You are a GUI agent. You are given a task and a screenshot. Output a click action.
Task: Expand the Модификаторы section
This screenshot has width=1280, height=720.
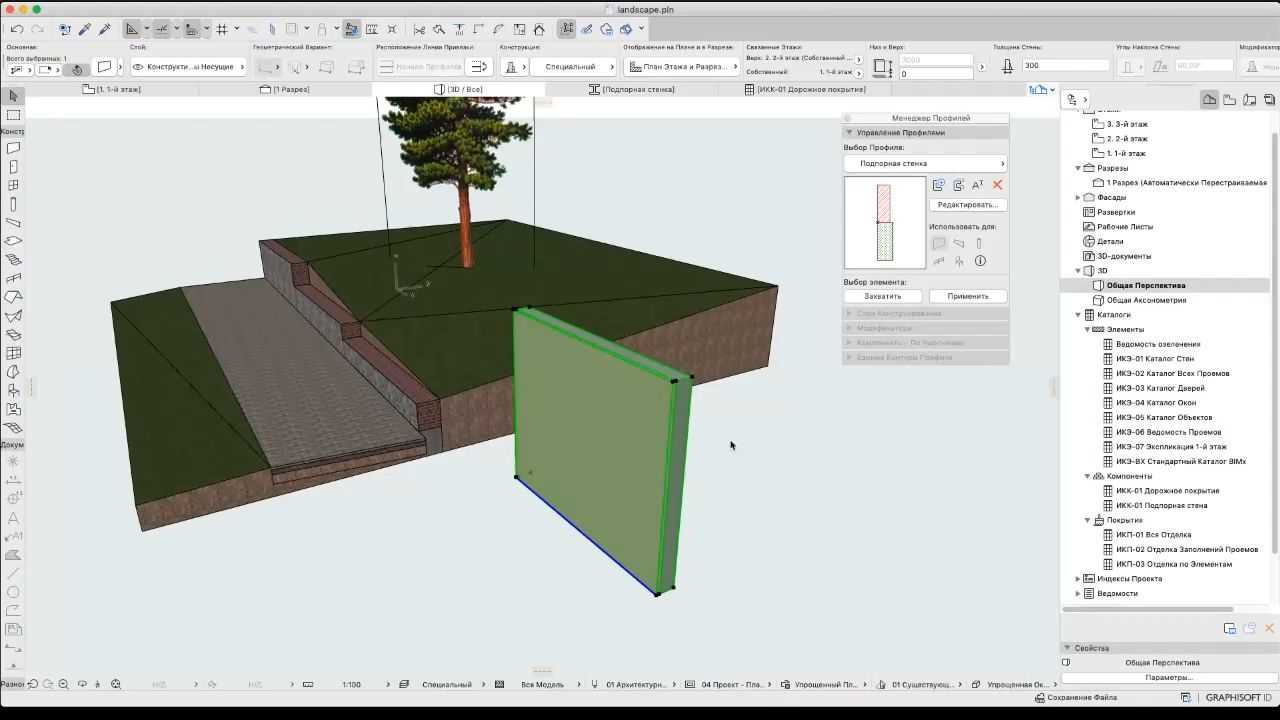pyautogui.click(x=849, y=328)
